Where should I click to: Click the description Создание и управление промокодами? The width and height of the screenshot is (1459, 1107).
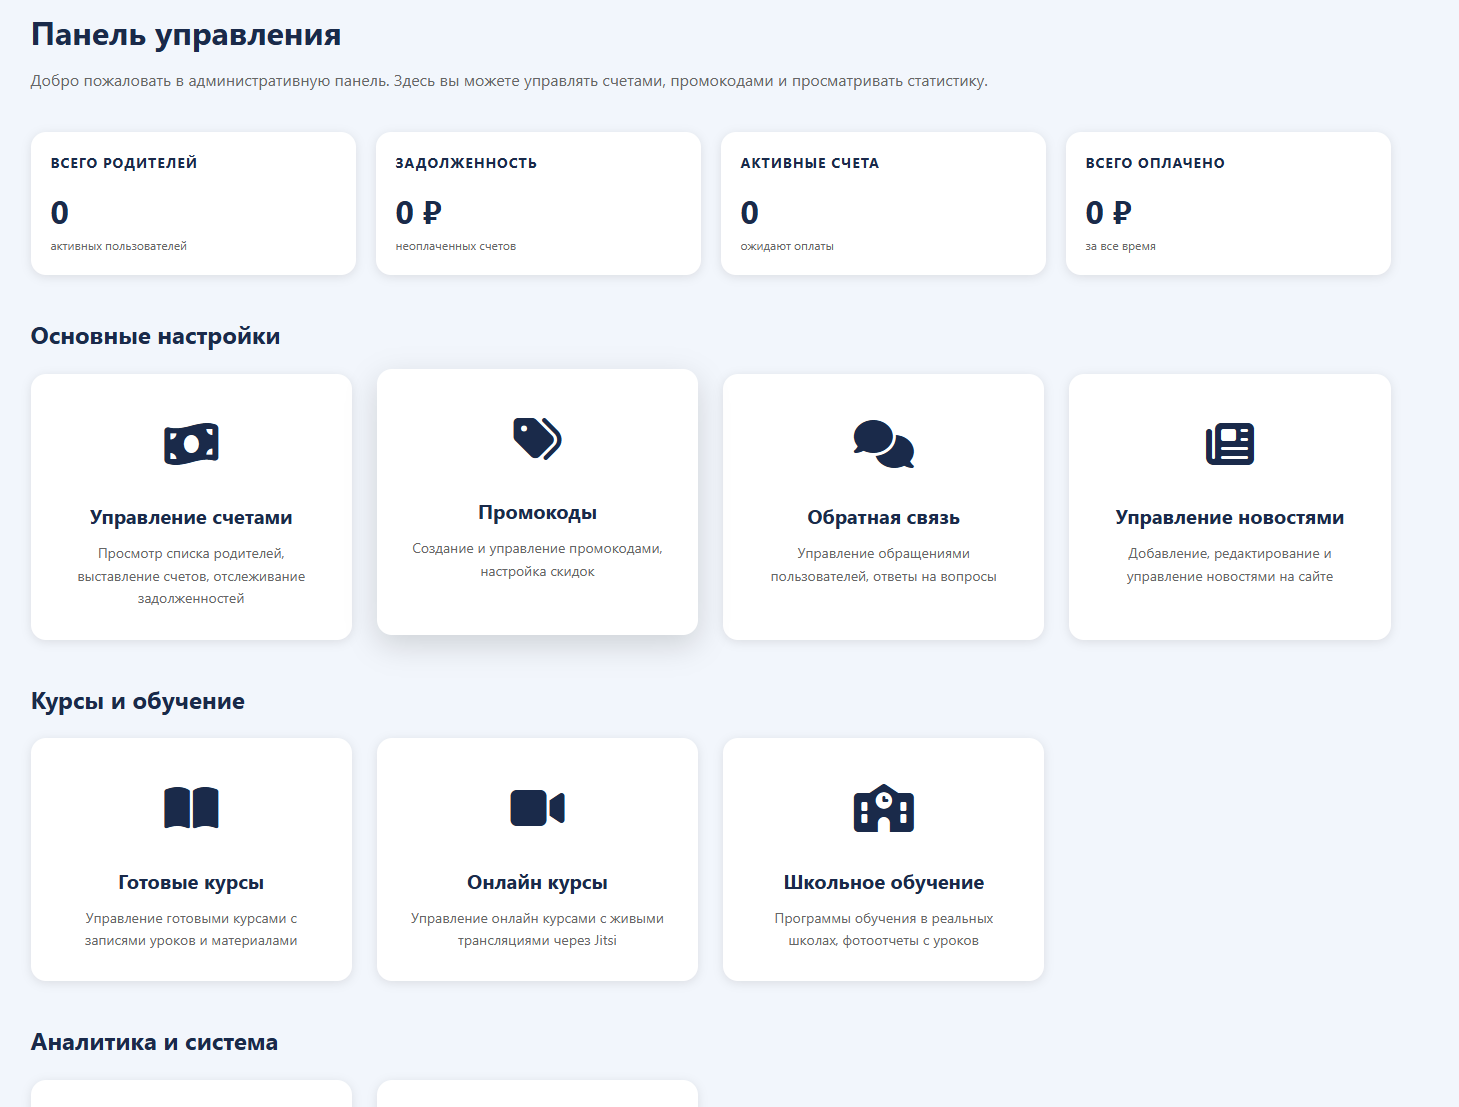pyautogui.click(x=537, y=560)
